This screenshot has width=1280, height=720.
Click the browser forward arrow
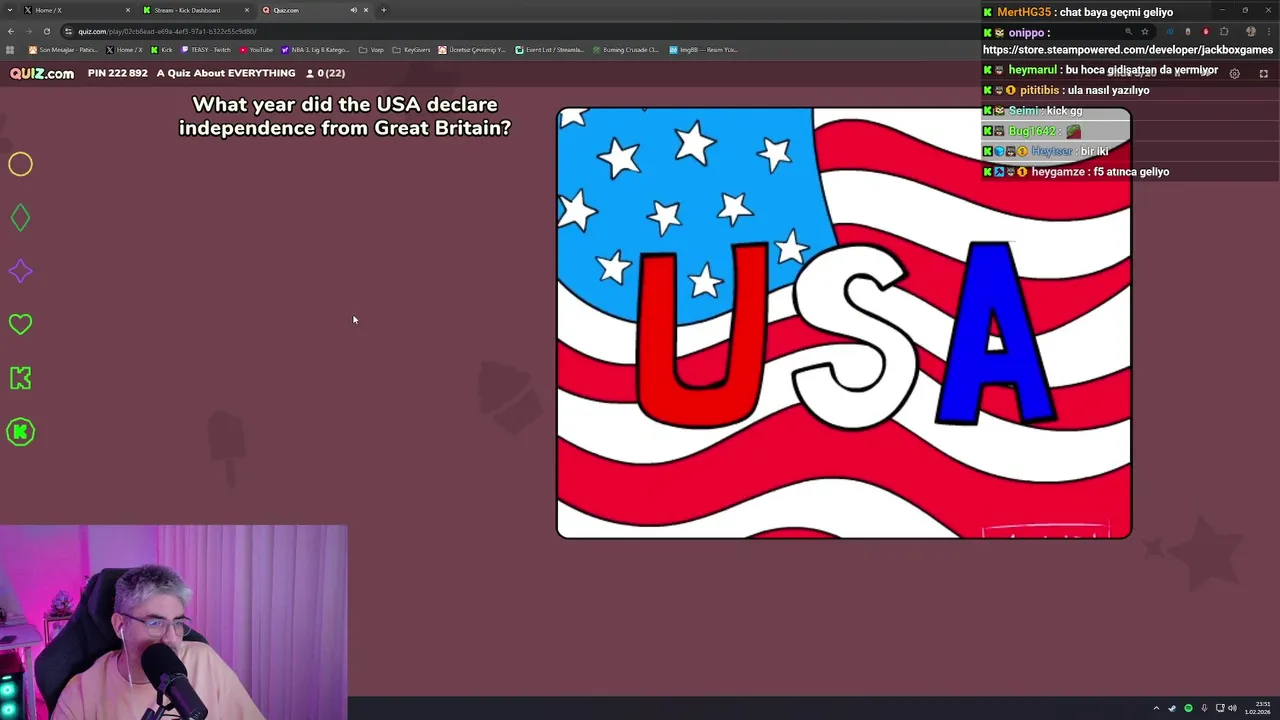29,31
